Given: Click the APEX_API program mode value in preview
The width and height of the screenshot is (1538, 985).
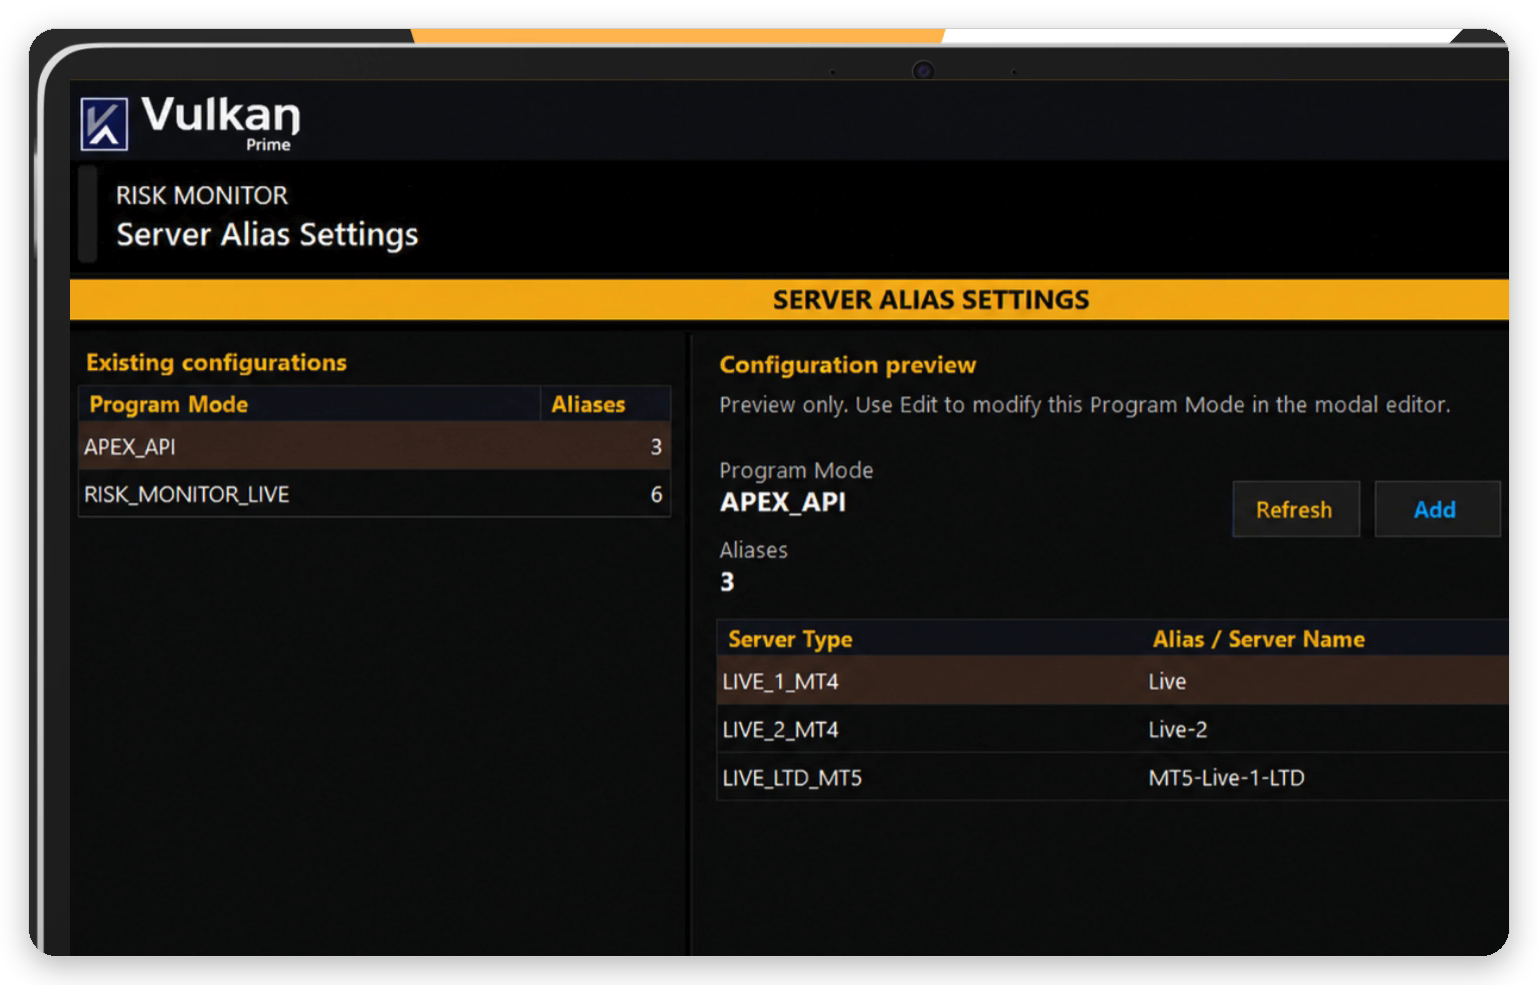Looking at the screenshot, I should coord(783,502).
